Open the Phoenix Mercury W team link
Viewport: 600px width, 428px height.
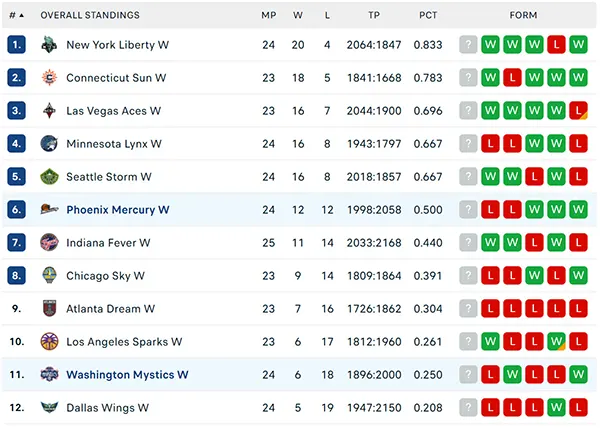point(118,210)
